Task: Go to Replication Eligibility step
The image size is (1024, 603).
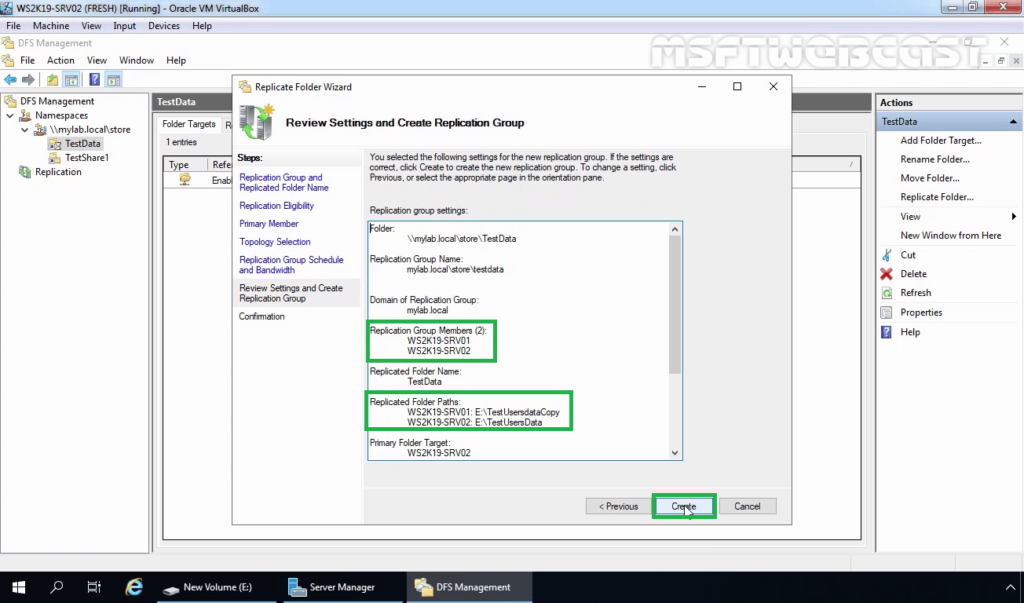Action: (x=276, y=205)
